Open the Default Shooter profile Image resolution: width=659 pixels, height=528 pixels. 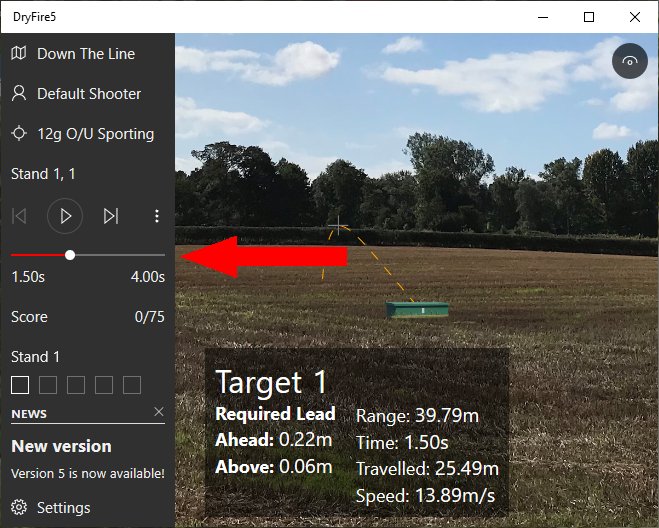click(x=89, y=94)
